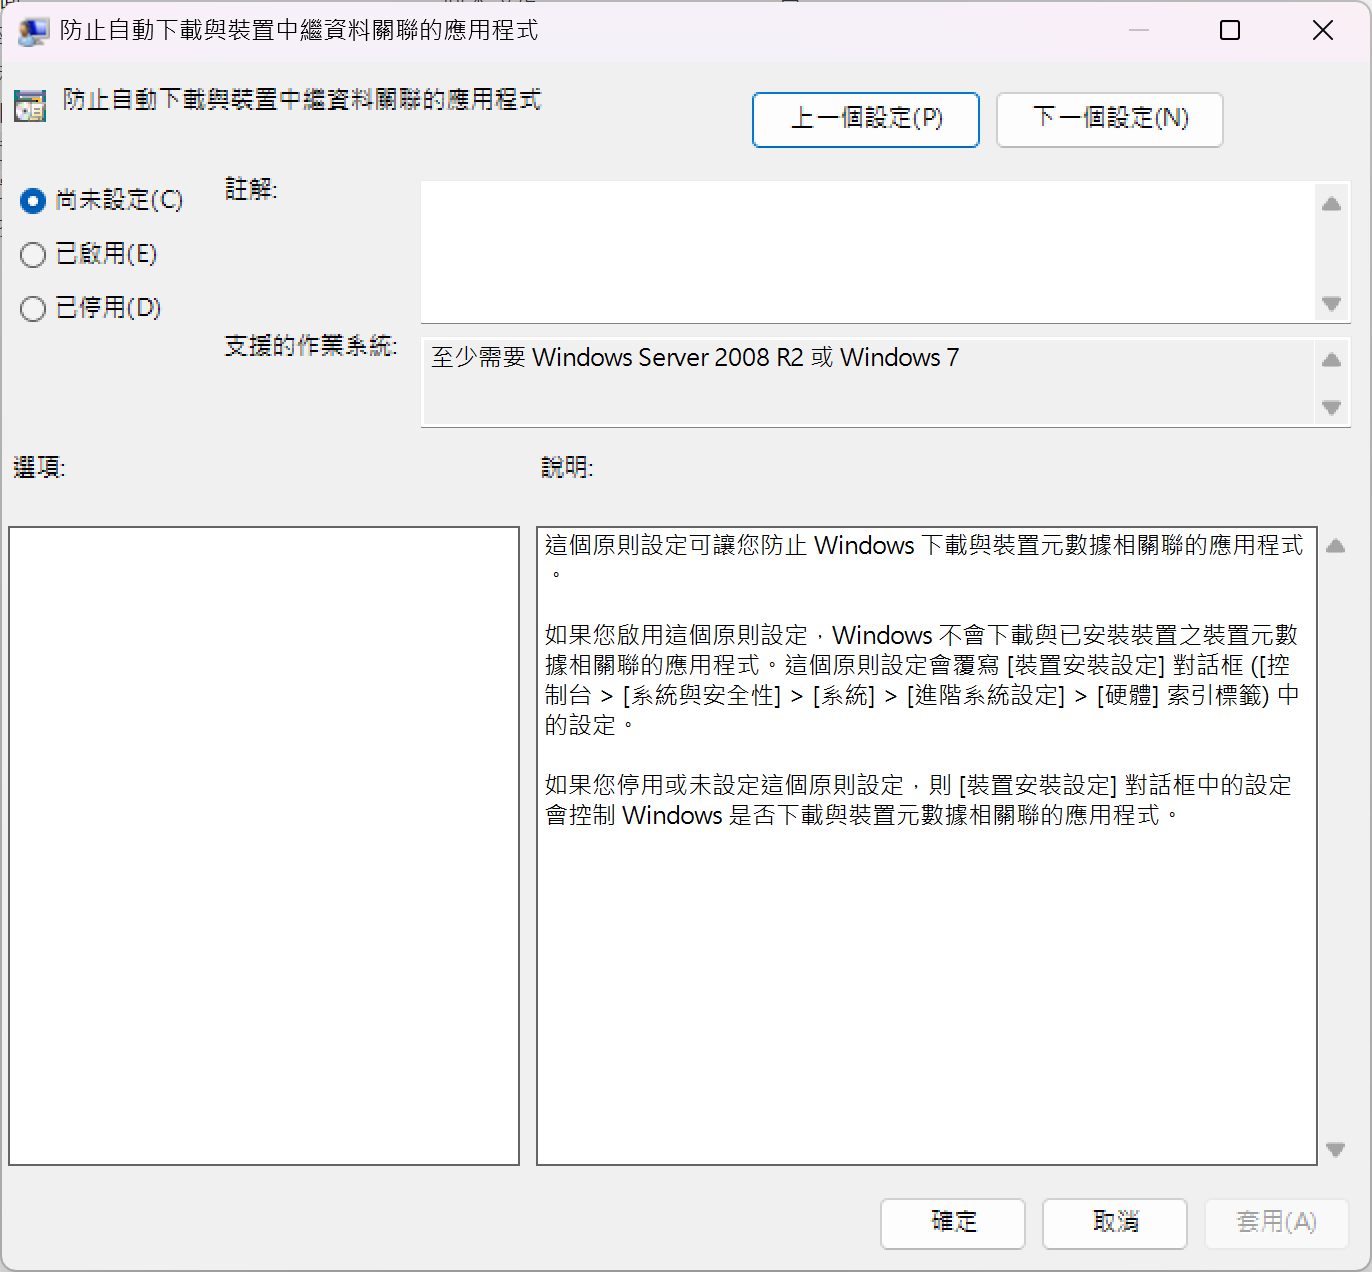Click the paragraph starting 如果您停用或未設定
This screenshot has width=1372, height=1272.
[918, 800]
